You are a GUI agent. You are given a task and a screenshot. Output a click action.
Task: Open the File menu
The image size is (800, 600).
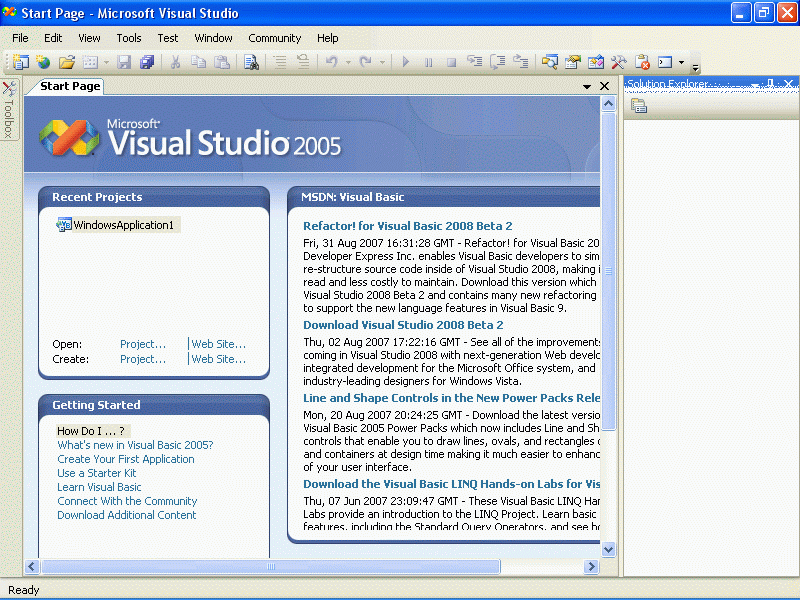pyautogui.click(x=20, y=38)
